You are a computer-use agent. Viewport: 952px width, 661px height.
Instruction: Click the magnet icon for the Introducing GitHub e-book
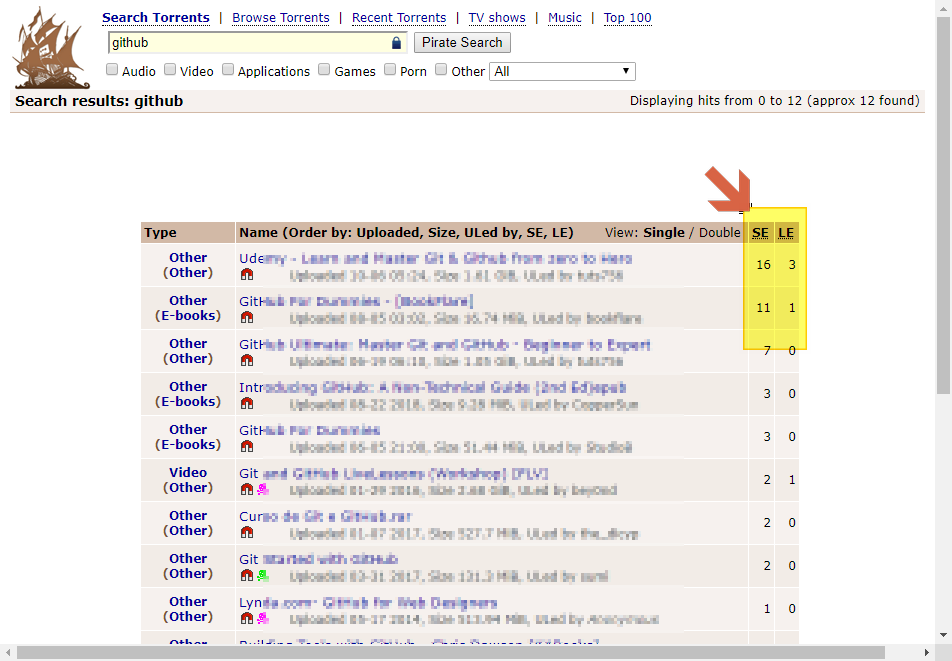(246, 404)
